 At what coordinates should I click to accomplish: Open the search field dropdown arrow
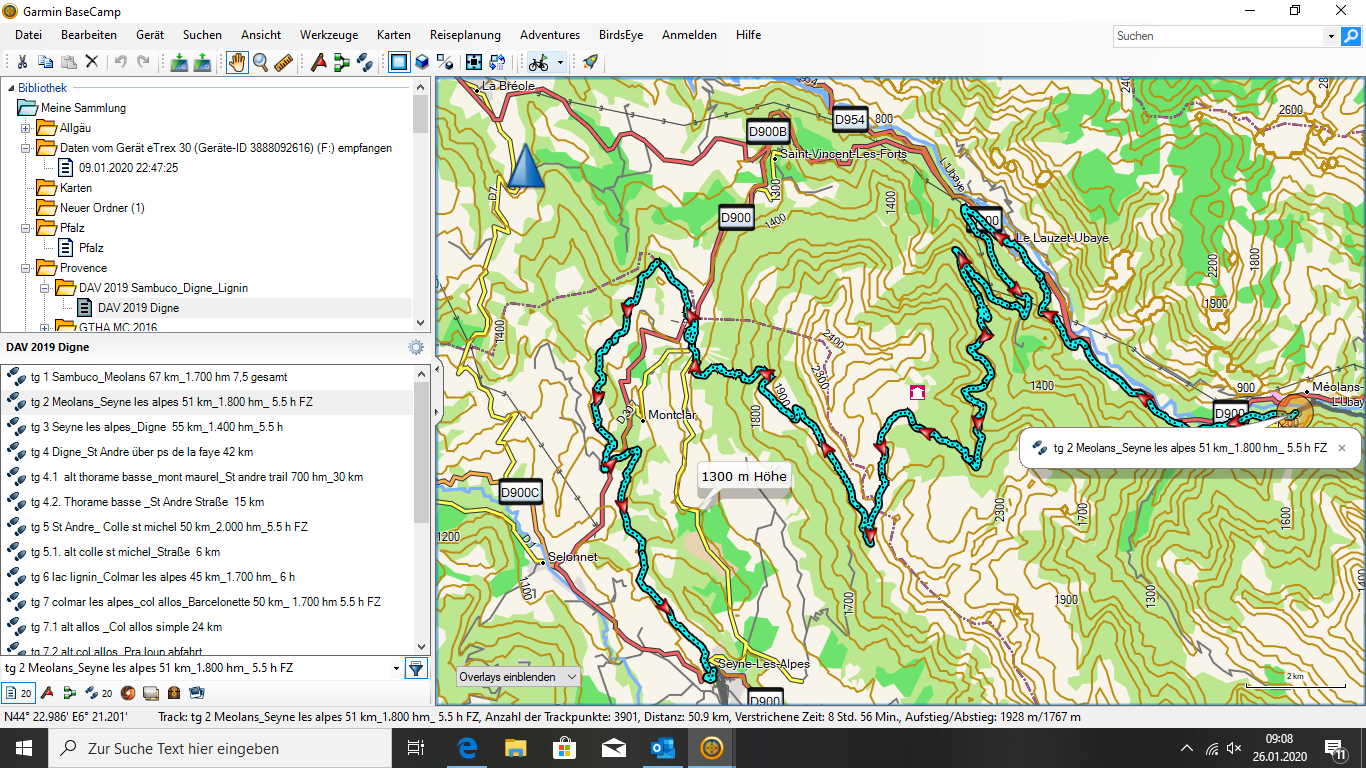click(1331, 36)
